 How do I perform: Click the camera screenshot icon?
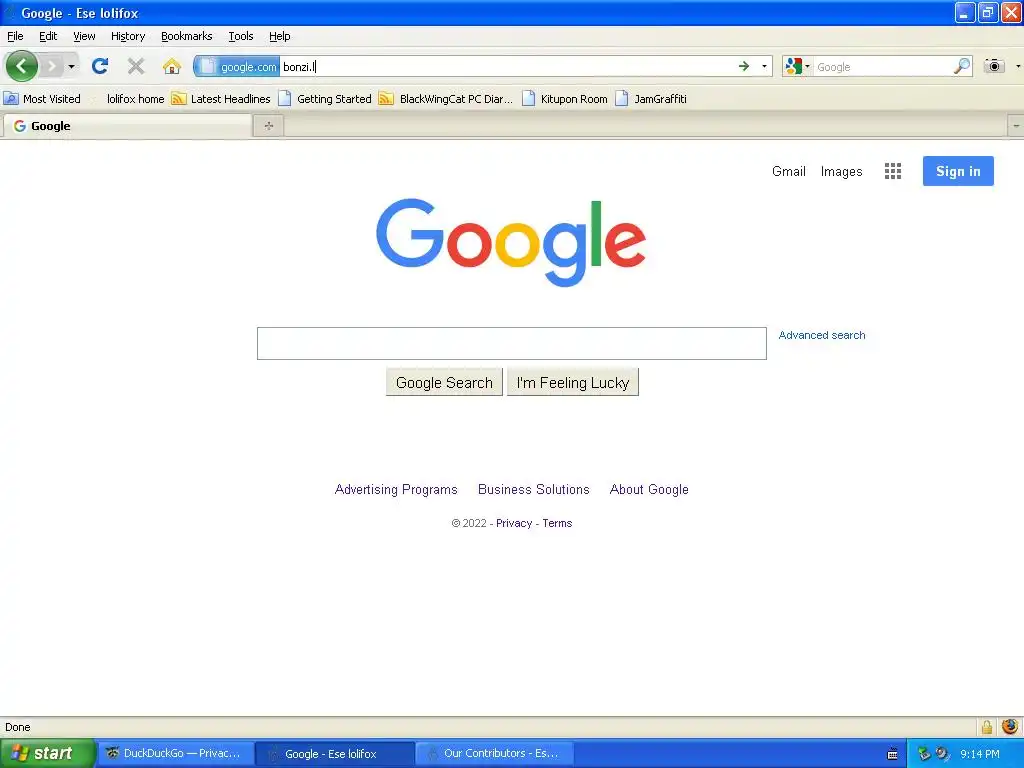click(994, 66)
